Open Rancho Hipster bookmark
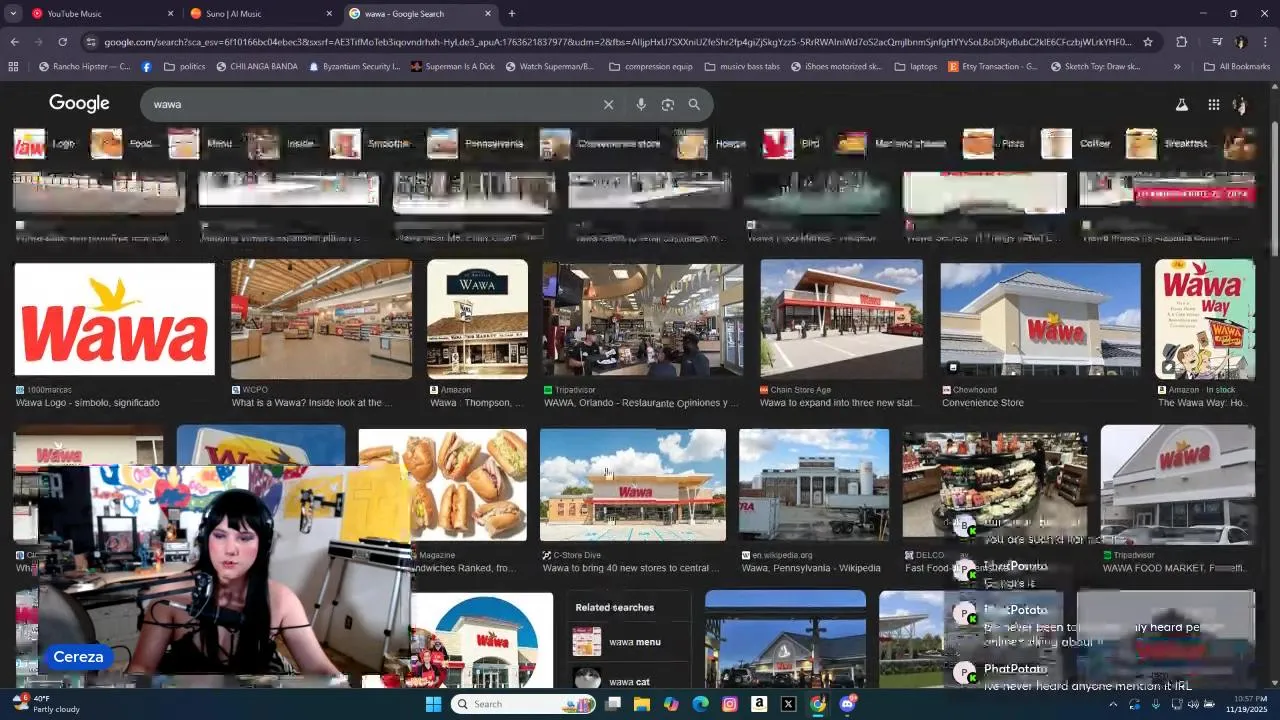This screenshot has height=720, width=1280. pos(84,67)
